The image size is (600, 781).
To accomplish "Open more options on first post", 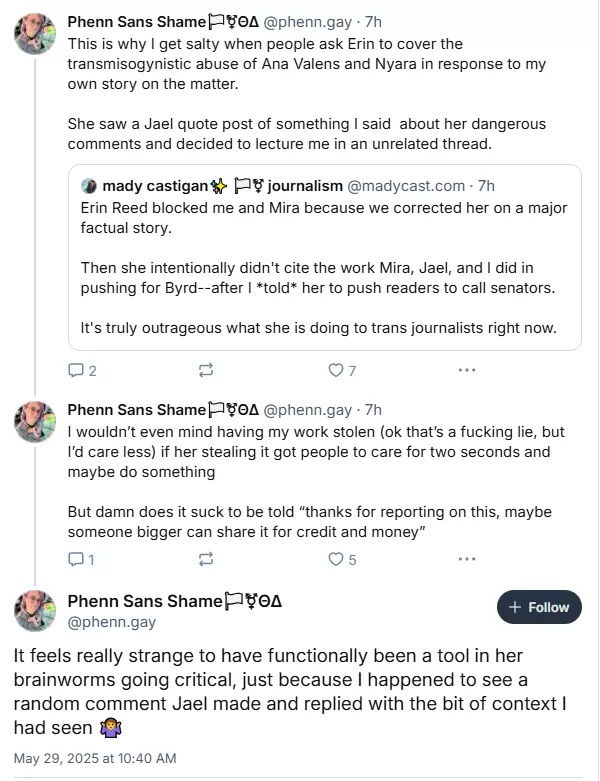I will pyautogui.click(x=466, y=371).
